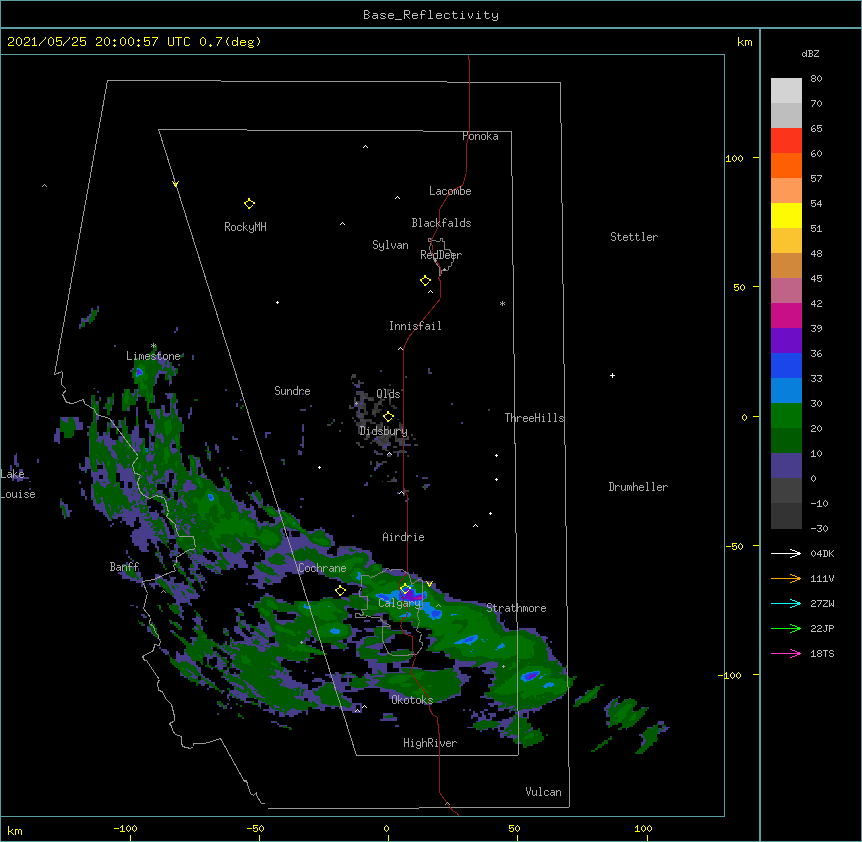Click the Limestone label
862x842 pixels.
[153, 356]
